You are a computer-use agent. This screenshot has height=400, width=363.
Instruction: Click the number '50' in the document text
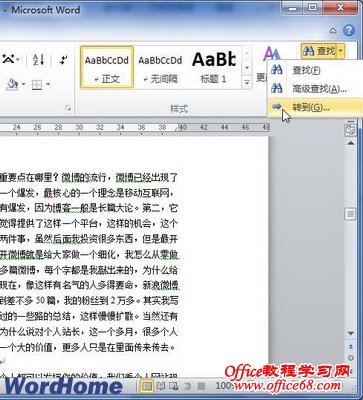[40, 301]
